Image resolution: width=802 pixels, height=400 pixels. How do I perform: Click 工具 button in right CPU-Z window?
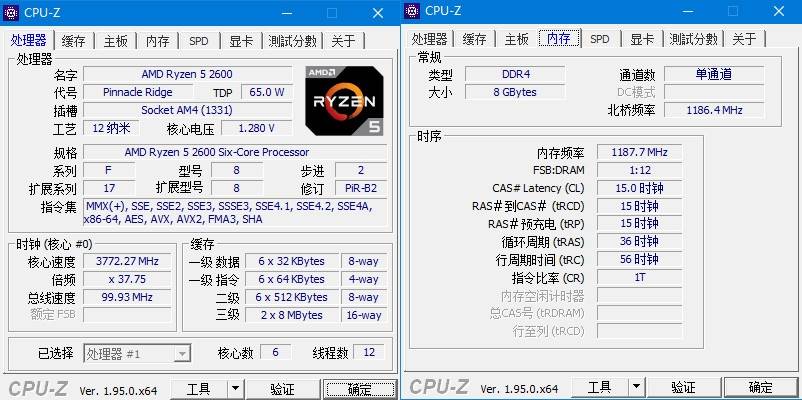tap(599, 387)
